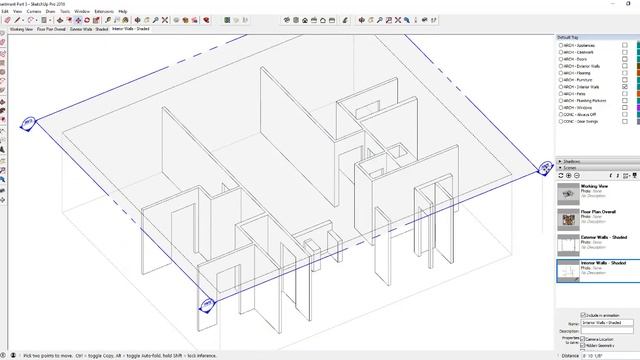Activate the Zoom Extents tool beside the magnifier

click(165, 20)
